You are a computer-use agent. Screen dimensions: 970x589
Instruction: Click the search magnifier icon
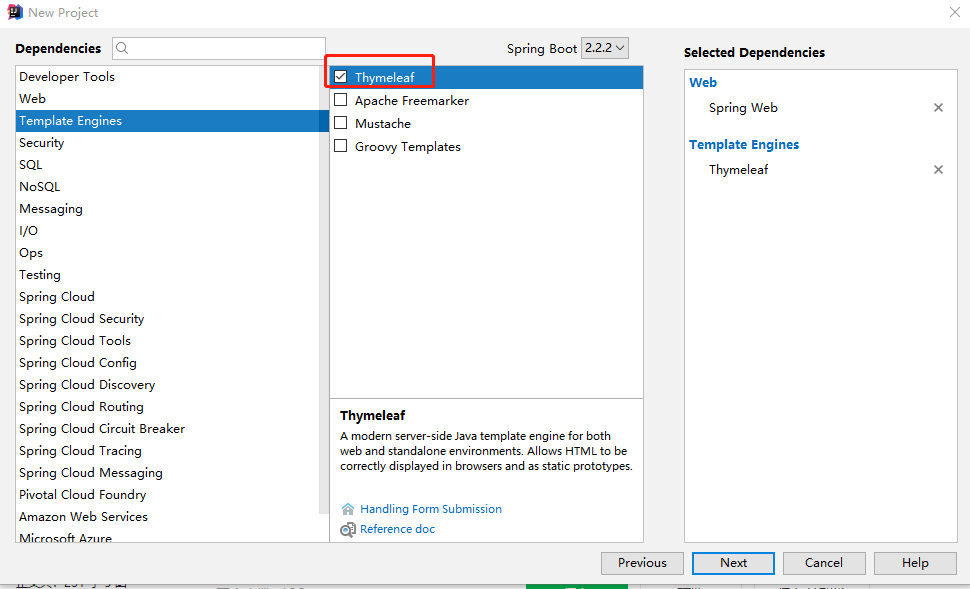click(x=122, y=48)
